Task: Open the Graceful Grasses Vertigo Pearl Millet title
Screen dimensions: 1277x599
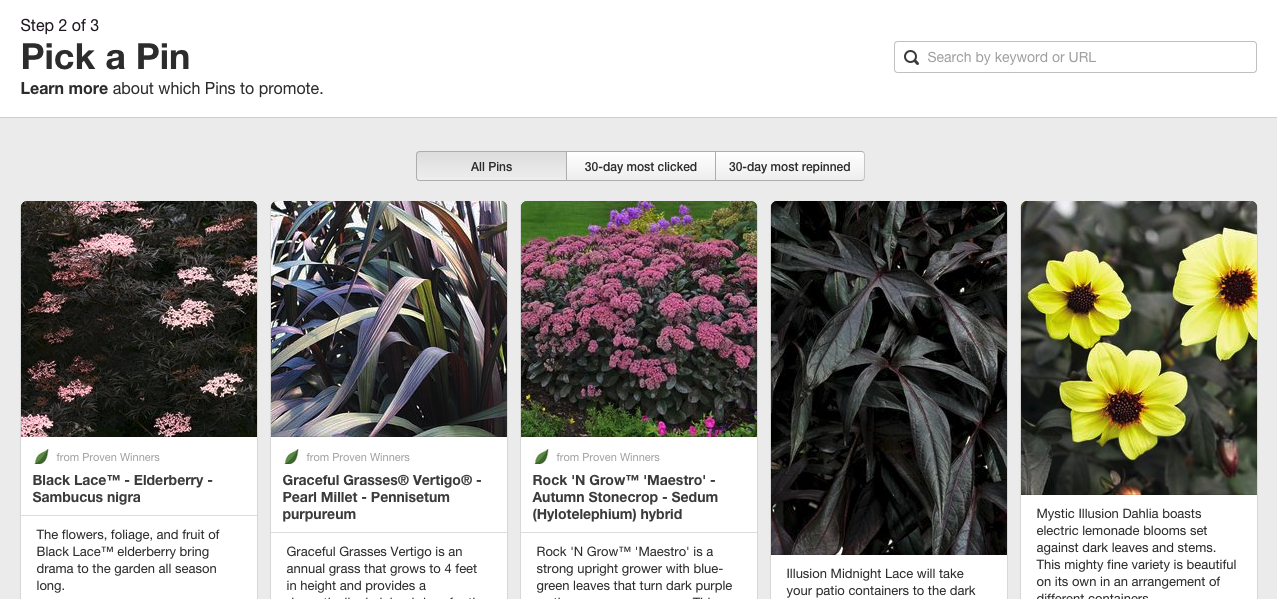Action: tap(382, 497)
